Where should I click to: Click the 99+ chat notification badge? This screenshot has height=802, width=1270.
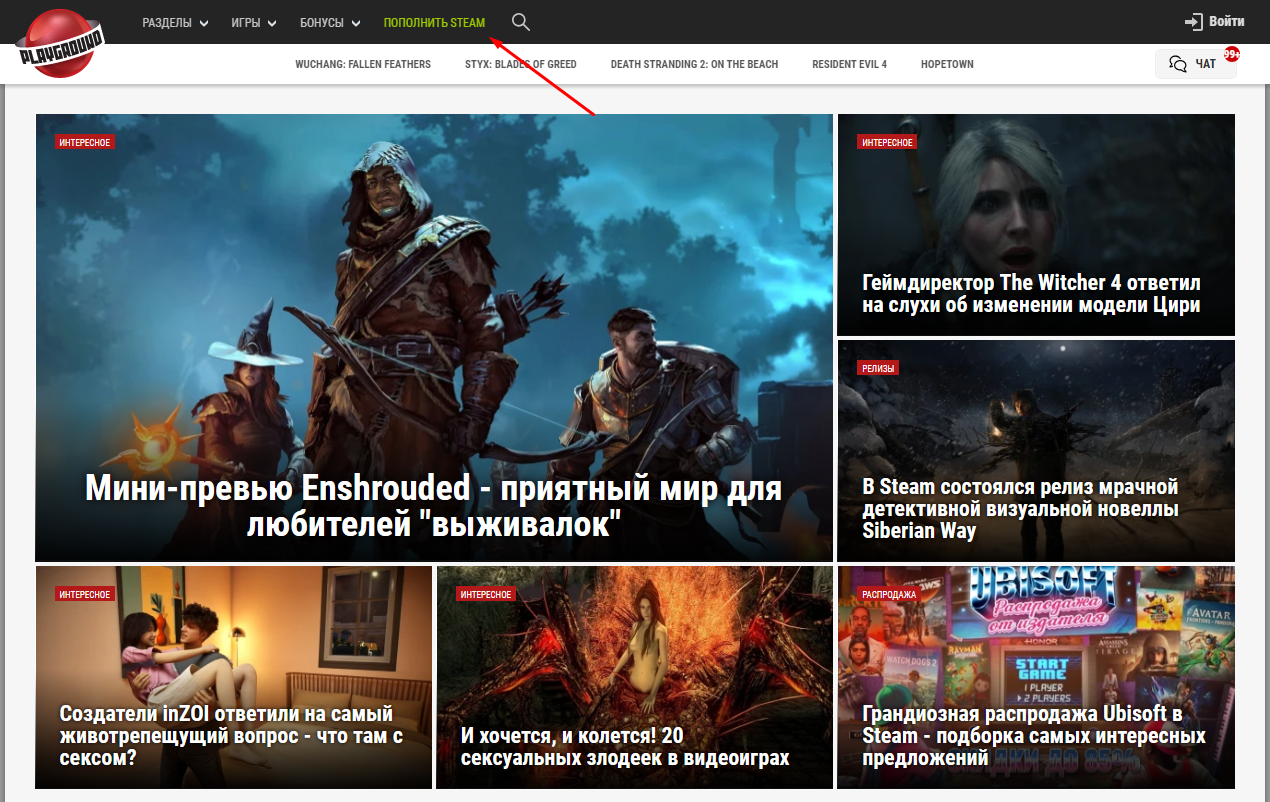1232,54
